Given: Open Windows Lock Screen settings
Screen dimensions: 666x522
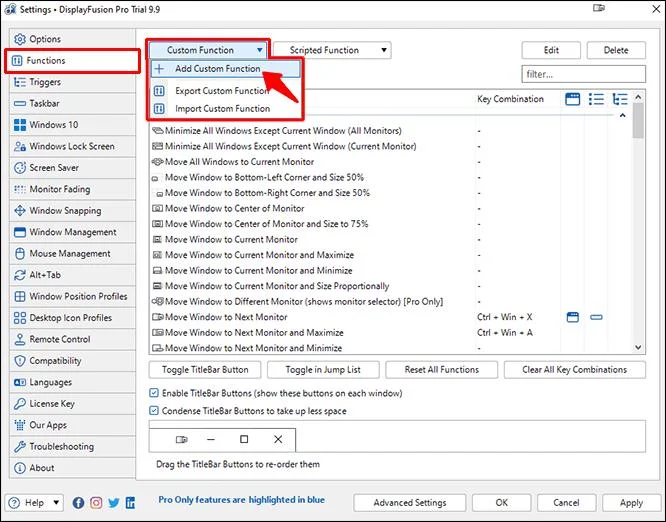Looking at the screenshot, I should click(x=72, y=146).
